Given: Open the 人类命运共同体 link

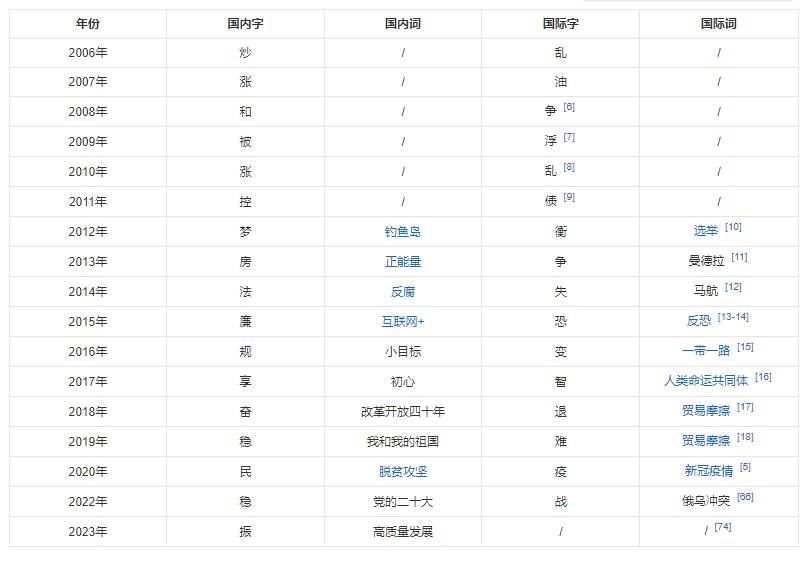Looking at the screenshot, I should [705, 381].
